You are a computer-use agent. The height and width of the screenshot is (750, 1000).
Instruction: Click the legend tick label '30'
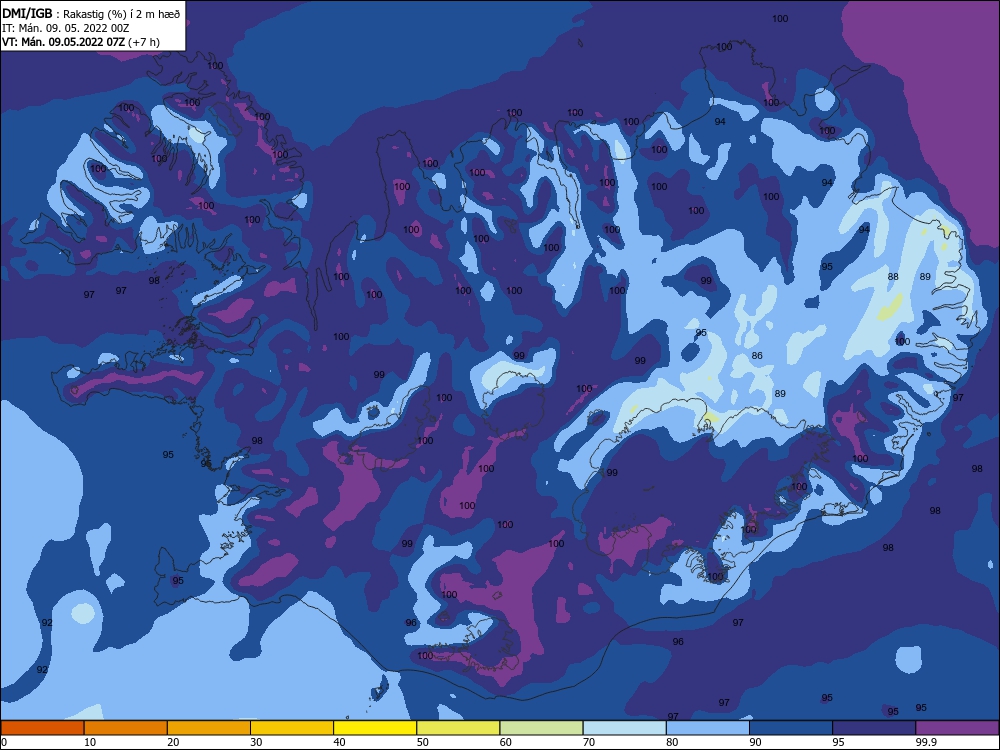tap(256, 742)
